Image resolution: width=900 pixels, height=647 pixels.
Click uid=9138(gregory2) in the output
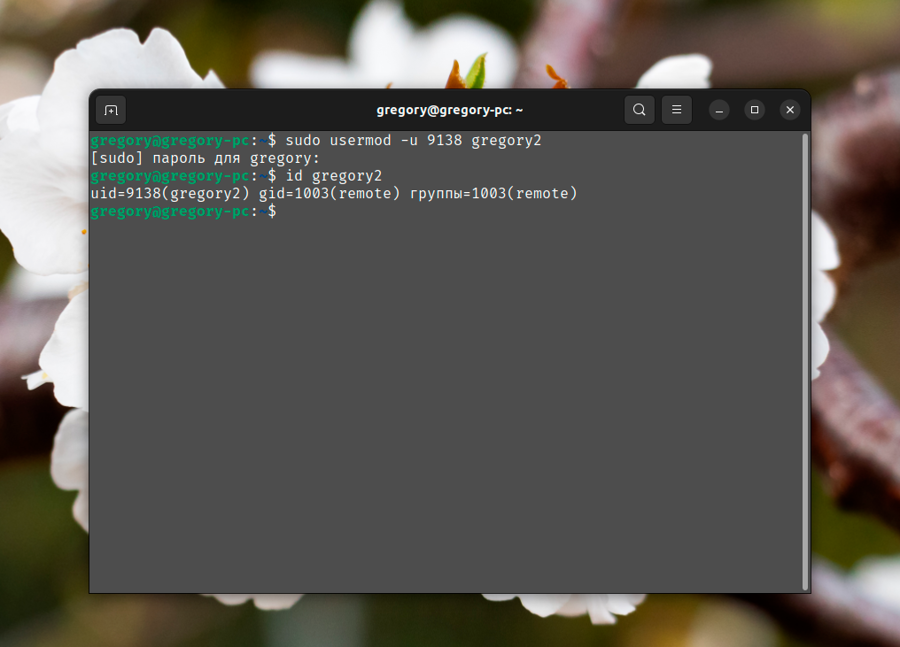point(170,194)
